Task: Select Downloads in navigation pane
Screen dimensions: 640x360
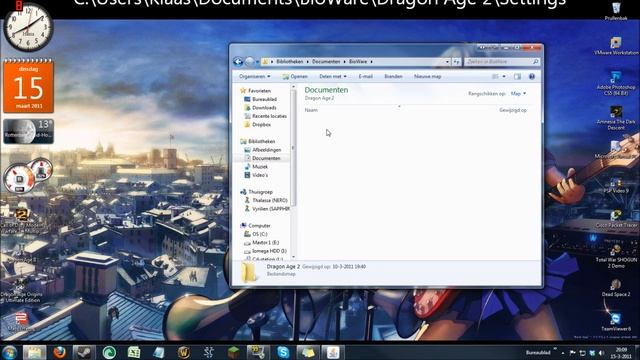Action: 260,108
